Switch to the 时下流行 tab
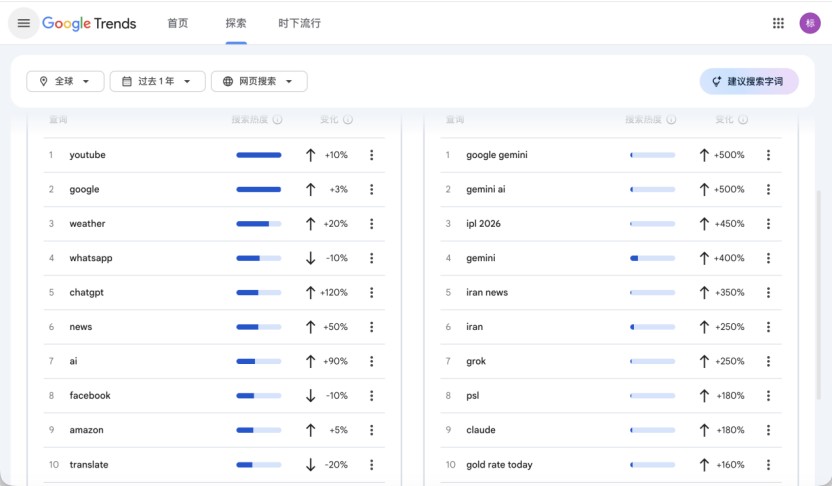This screenshot has height=486, width=832. [299, 23]
